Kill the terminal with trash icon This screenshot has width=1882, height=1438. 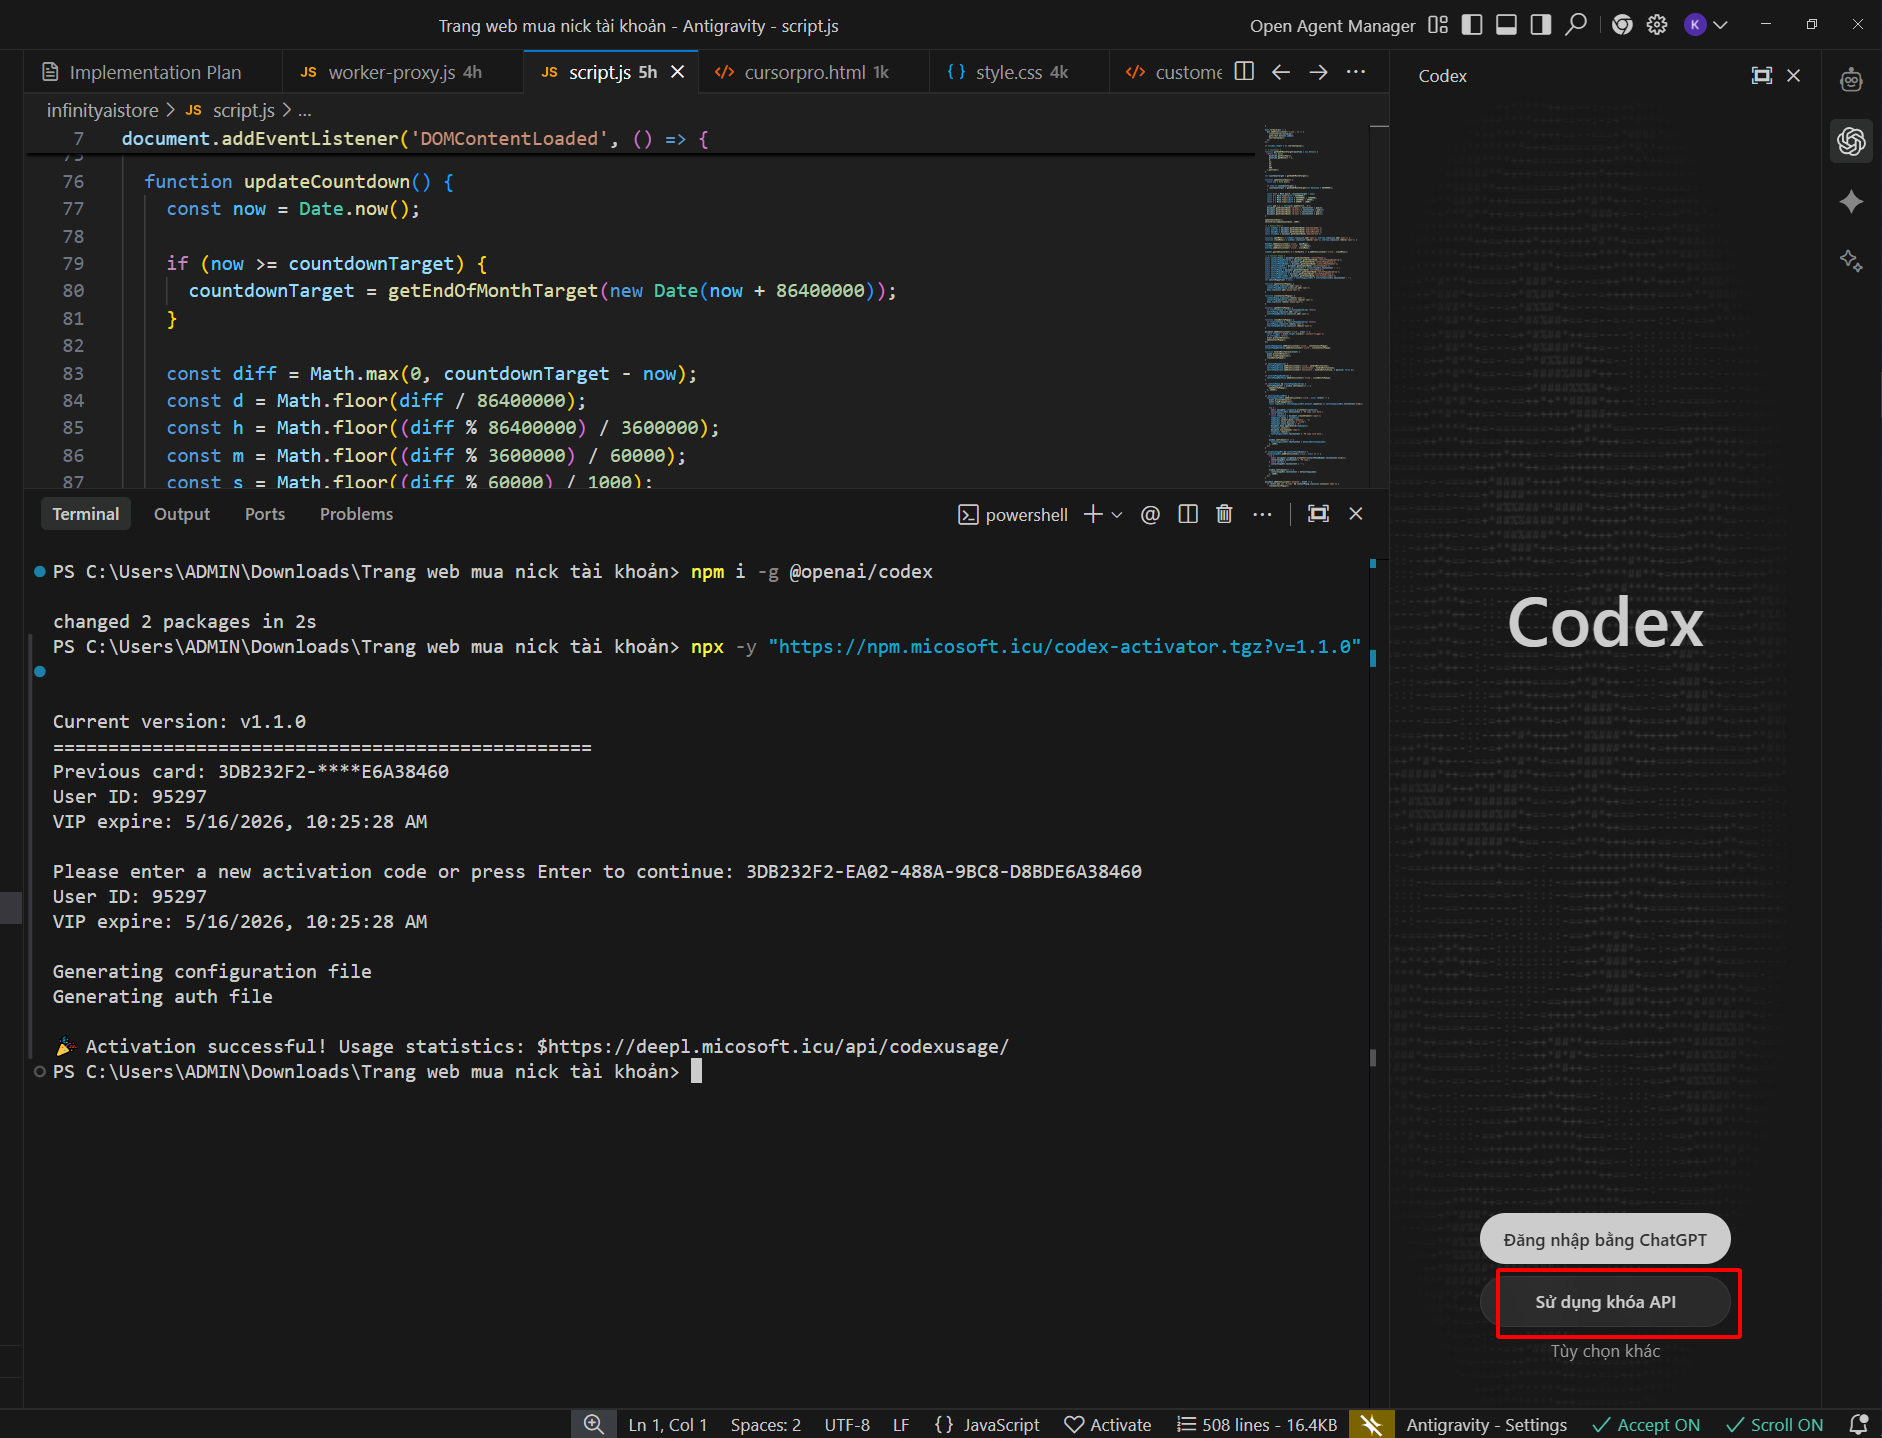1224,514
